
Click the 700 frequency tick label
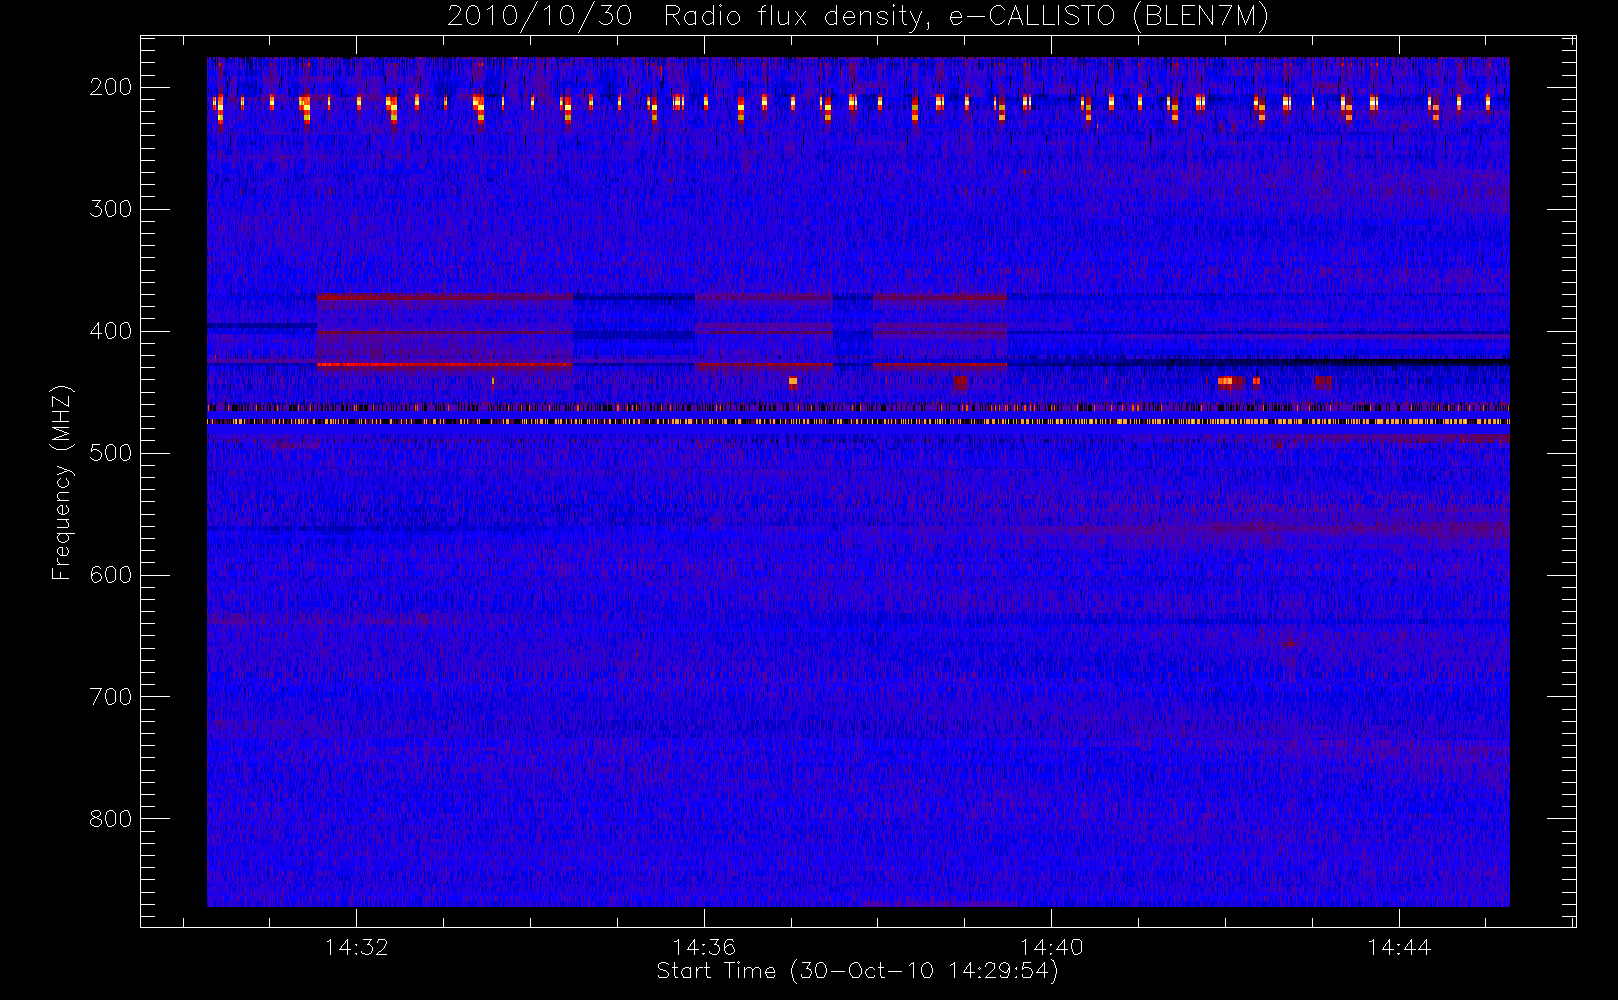coord(111,697)
